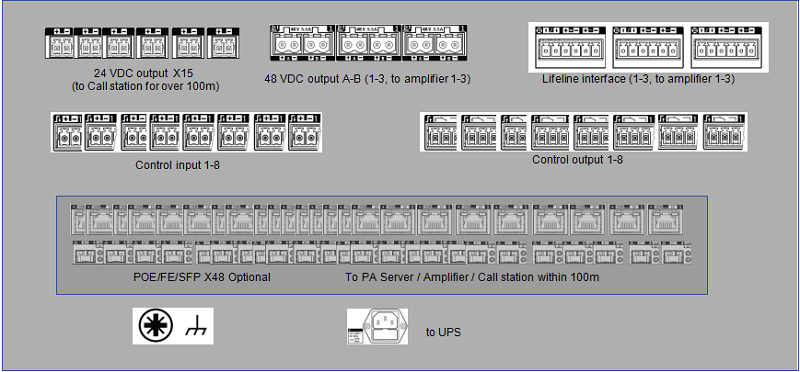The width and height of the screenshot is (800, 372).
Task: Click the "Control output 1-8" label
Action: coord(578,160)
